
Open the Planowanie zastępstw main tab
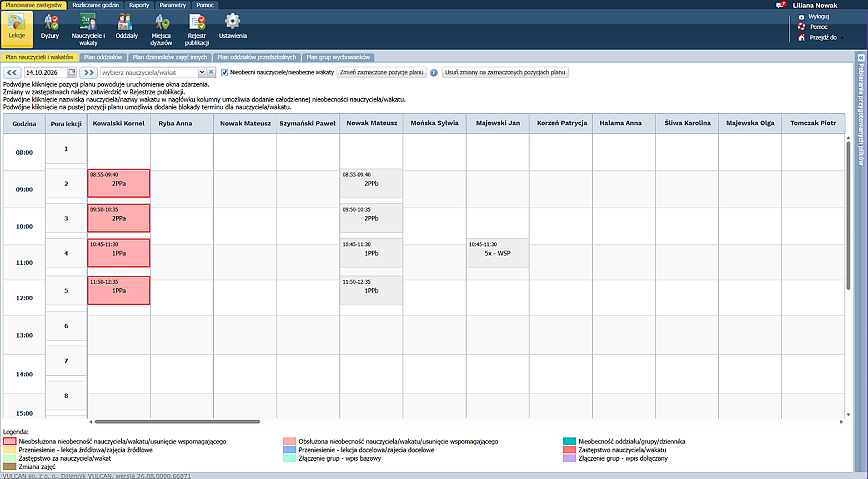[34, 5]
